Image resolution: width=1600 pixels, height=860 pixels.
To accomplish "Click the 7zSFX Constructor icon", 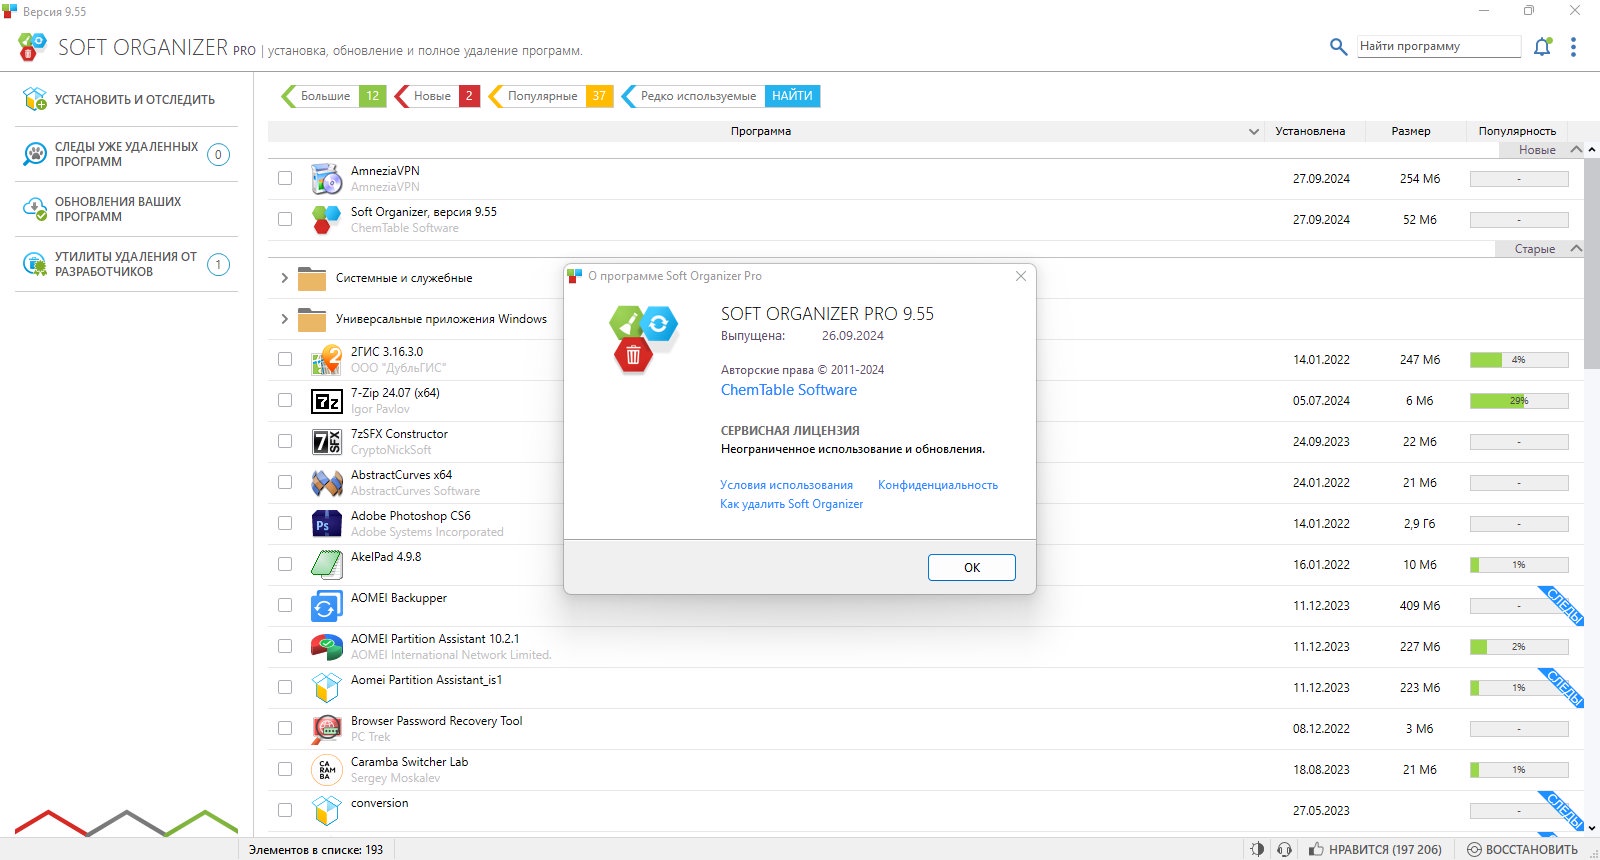I will (x=327, y=441).
